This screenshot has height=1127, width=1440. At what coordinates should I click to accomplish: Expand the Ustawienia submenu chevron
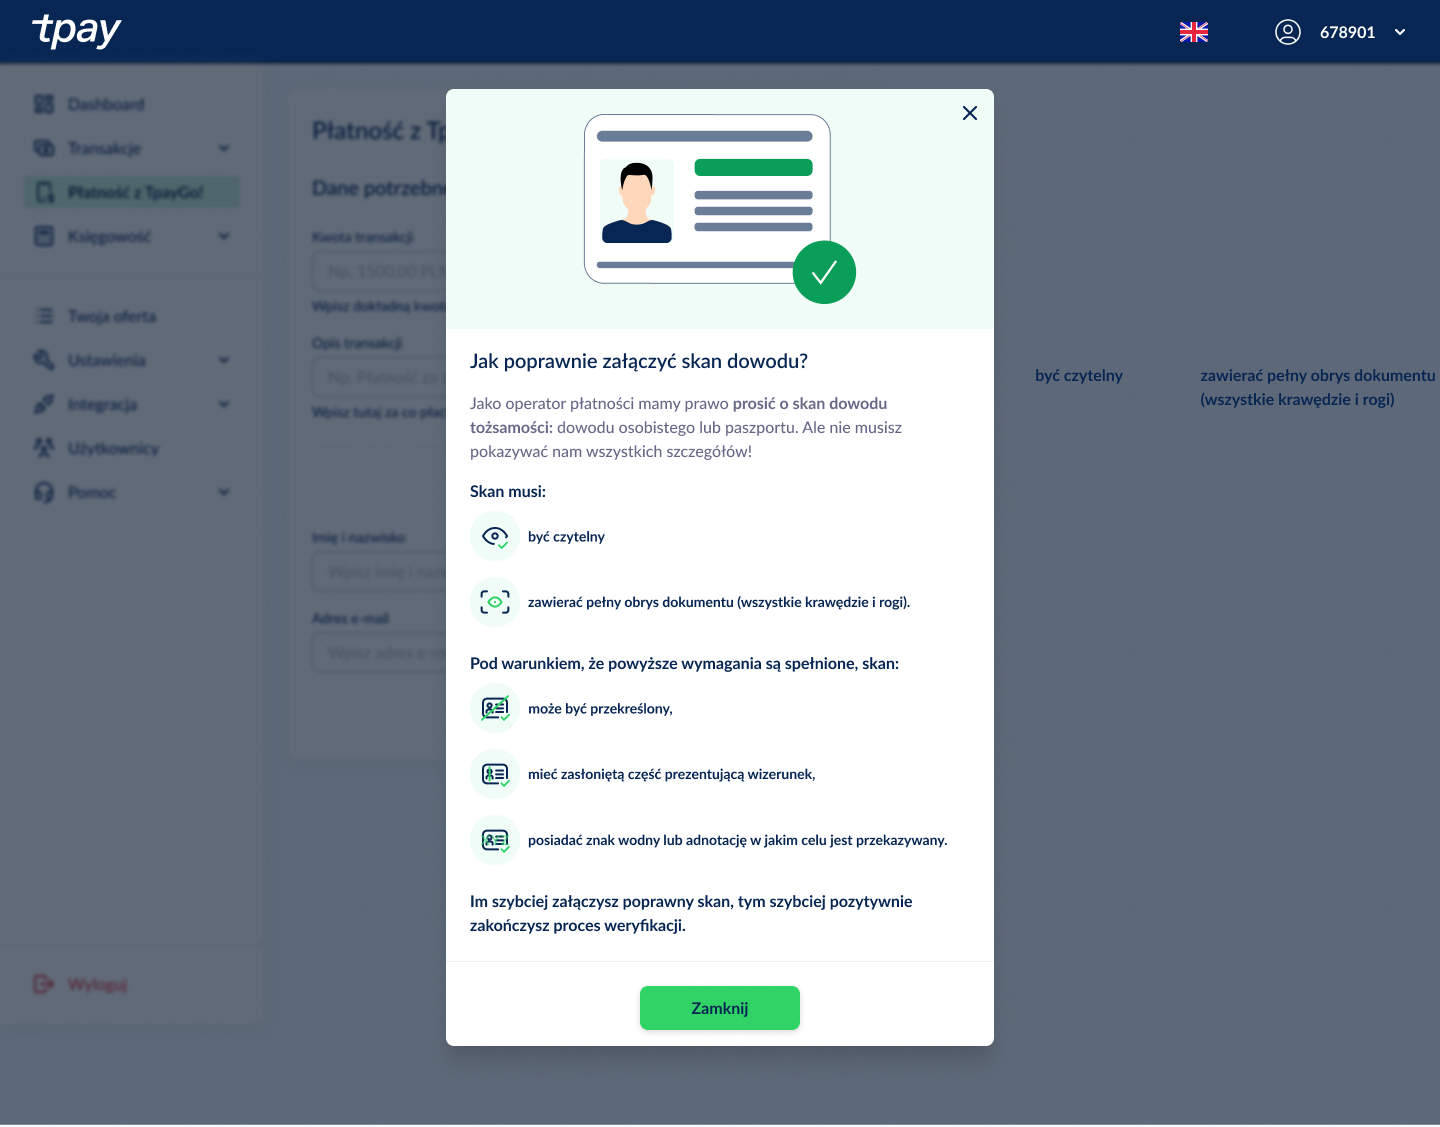click(224, 360)
